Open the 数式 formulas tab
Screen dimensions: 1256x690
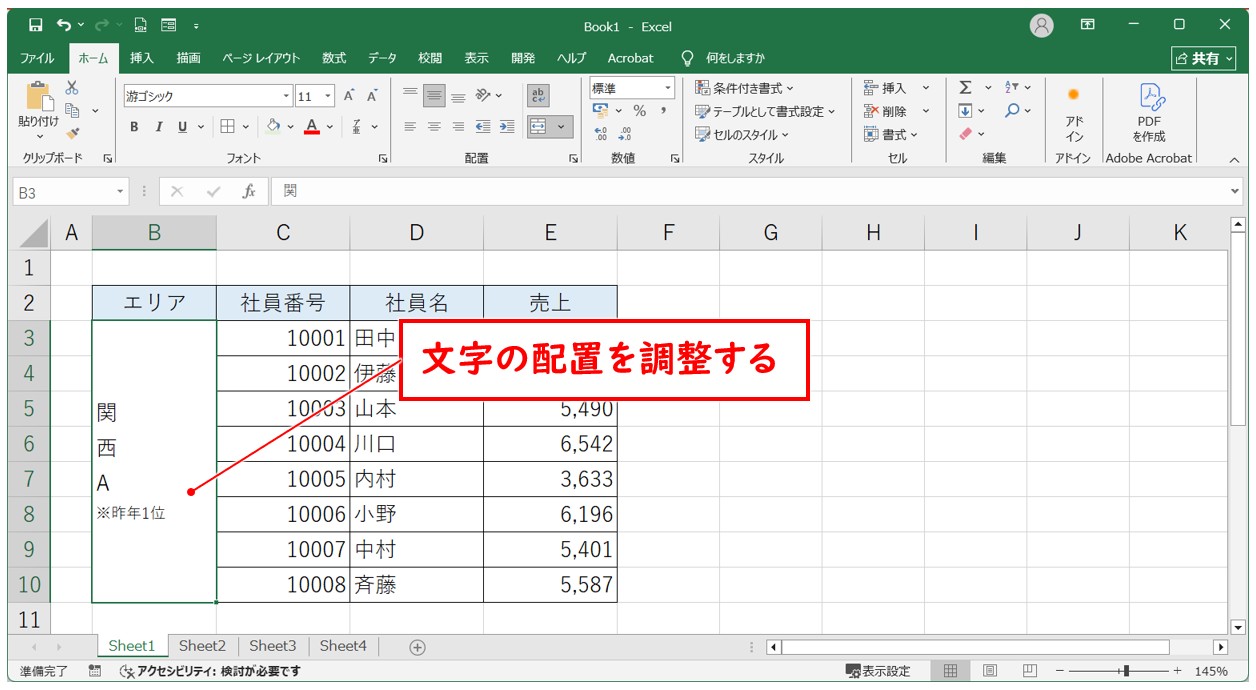[334, 58]
